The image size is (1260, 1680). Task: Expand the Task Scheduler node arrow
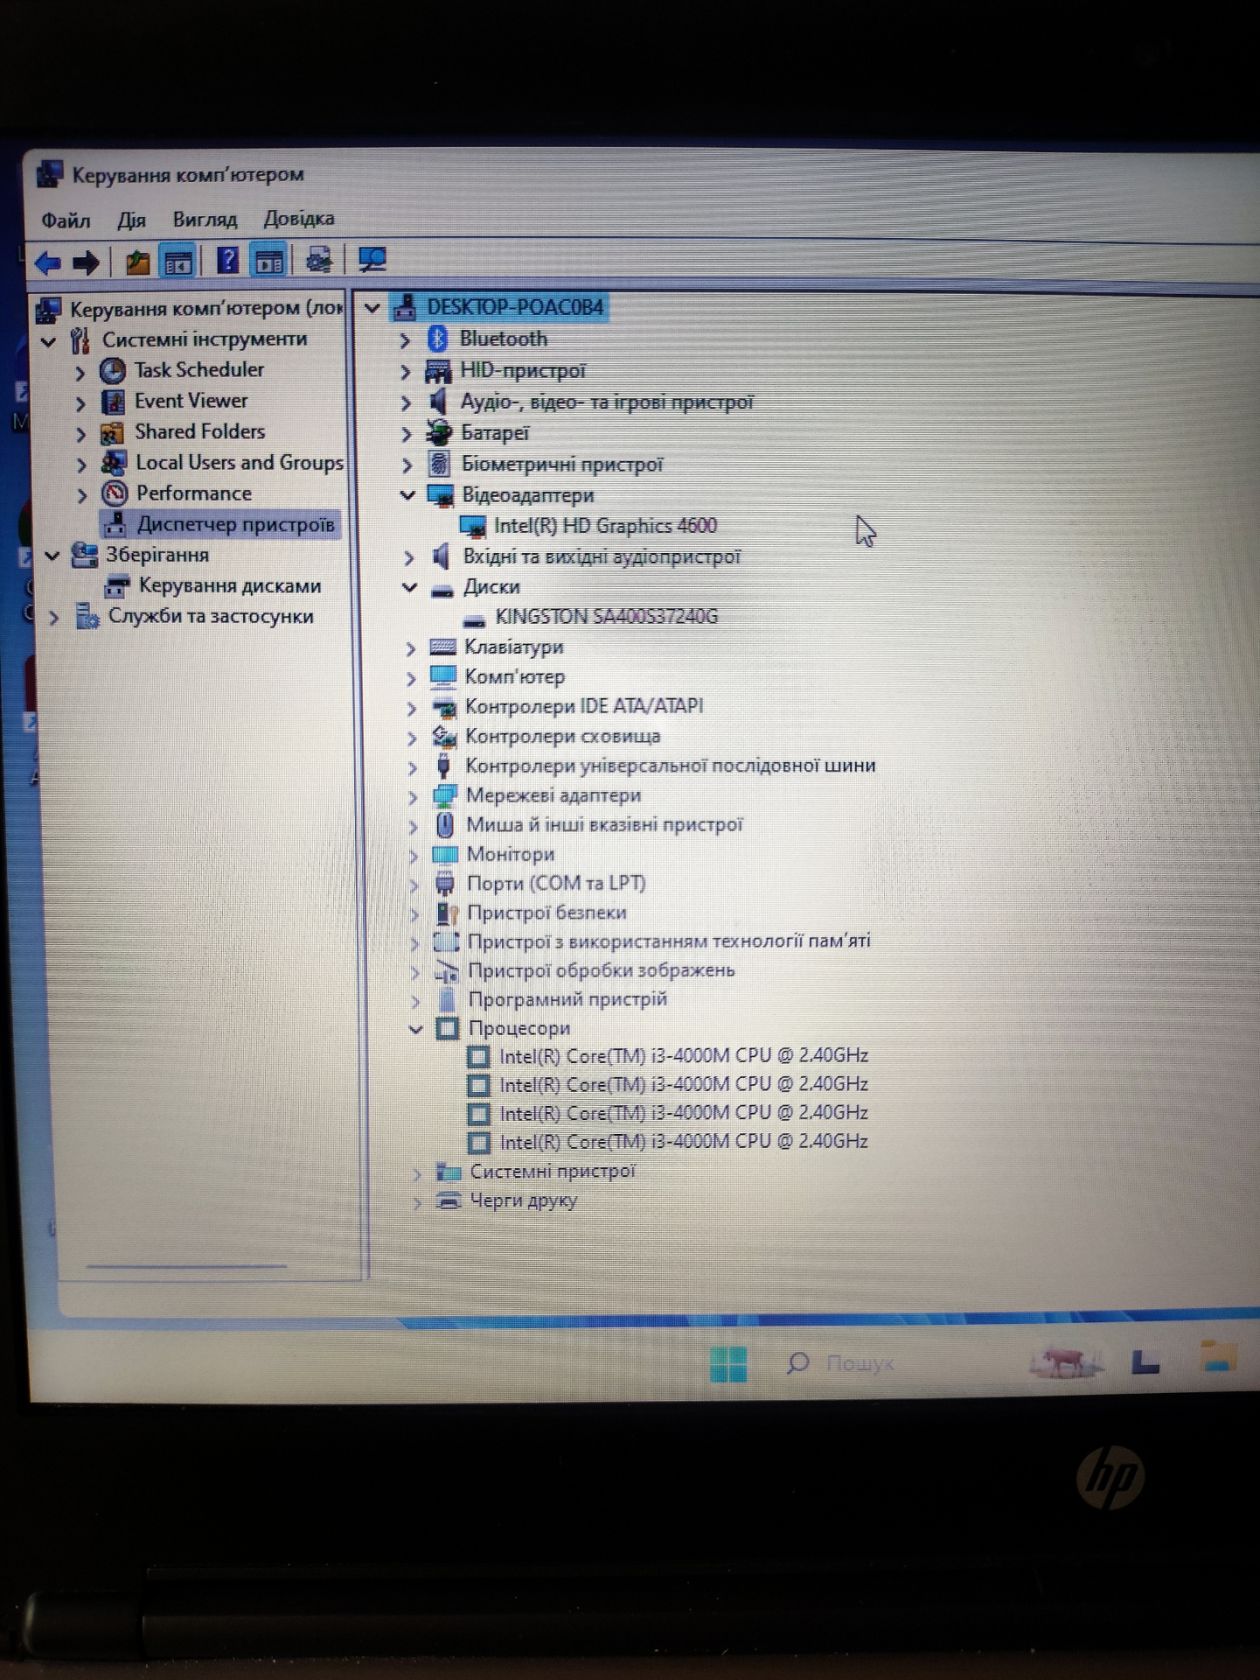click(x=81, y=373)
